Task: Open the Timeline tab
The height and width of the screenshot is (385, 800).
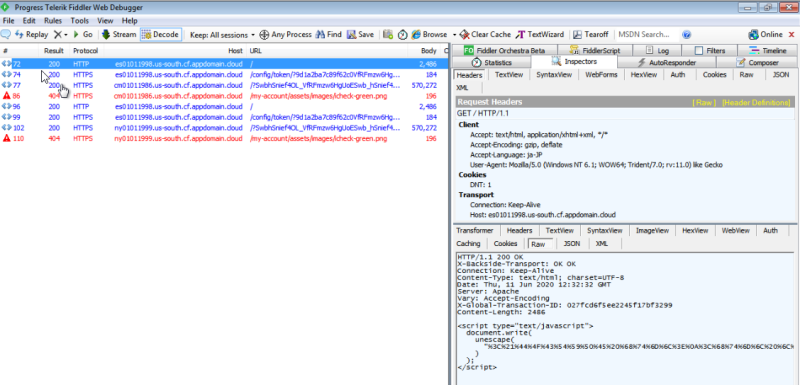Action: coord(768,50)
